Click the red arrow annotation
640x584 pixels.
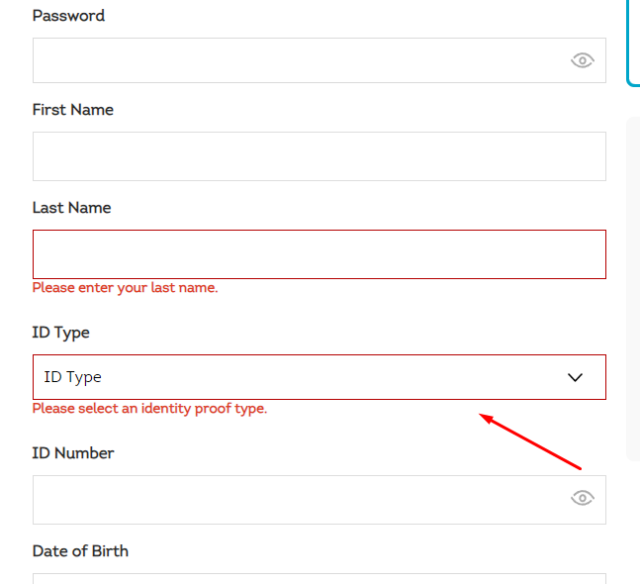530,442
